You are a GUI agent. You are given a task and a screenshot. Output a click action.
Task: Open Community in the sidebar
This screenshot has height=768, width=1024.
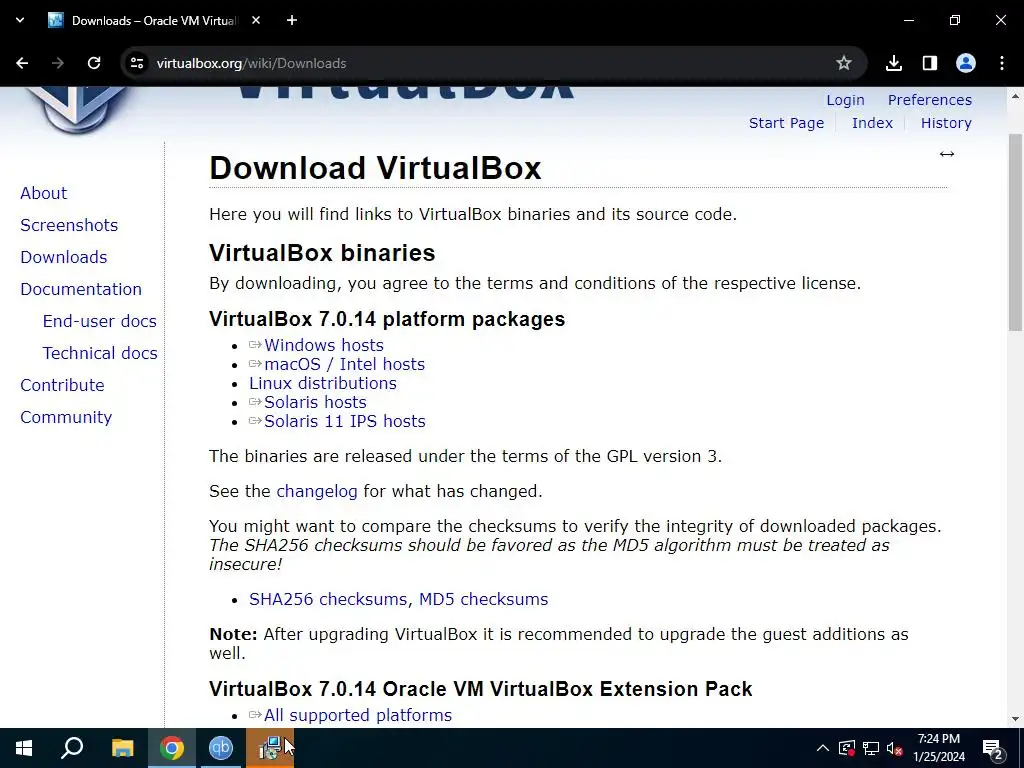(66, 417)
